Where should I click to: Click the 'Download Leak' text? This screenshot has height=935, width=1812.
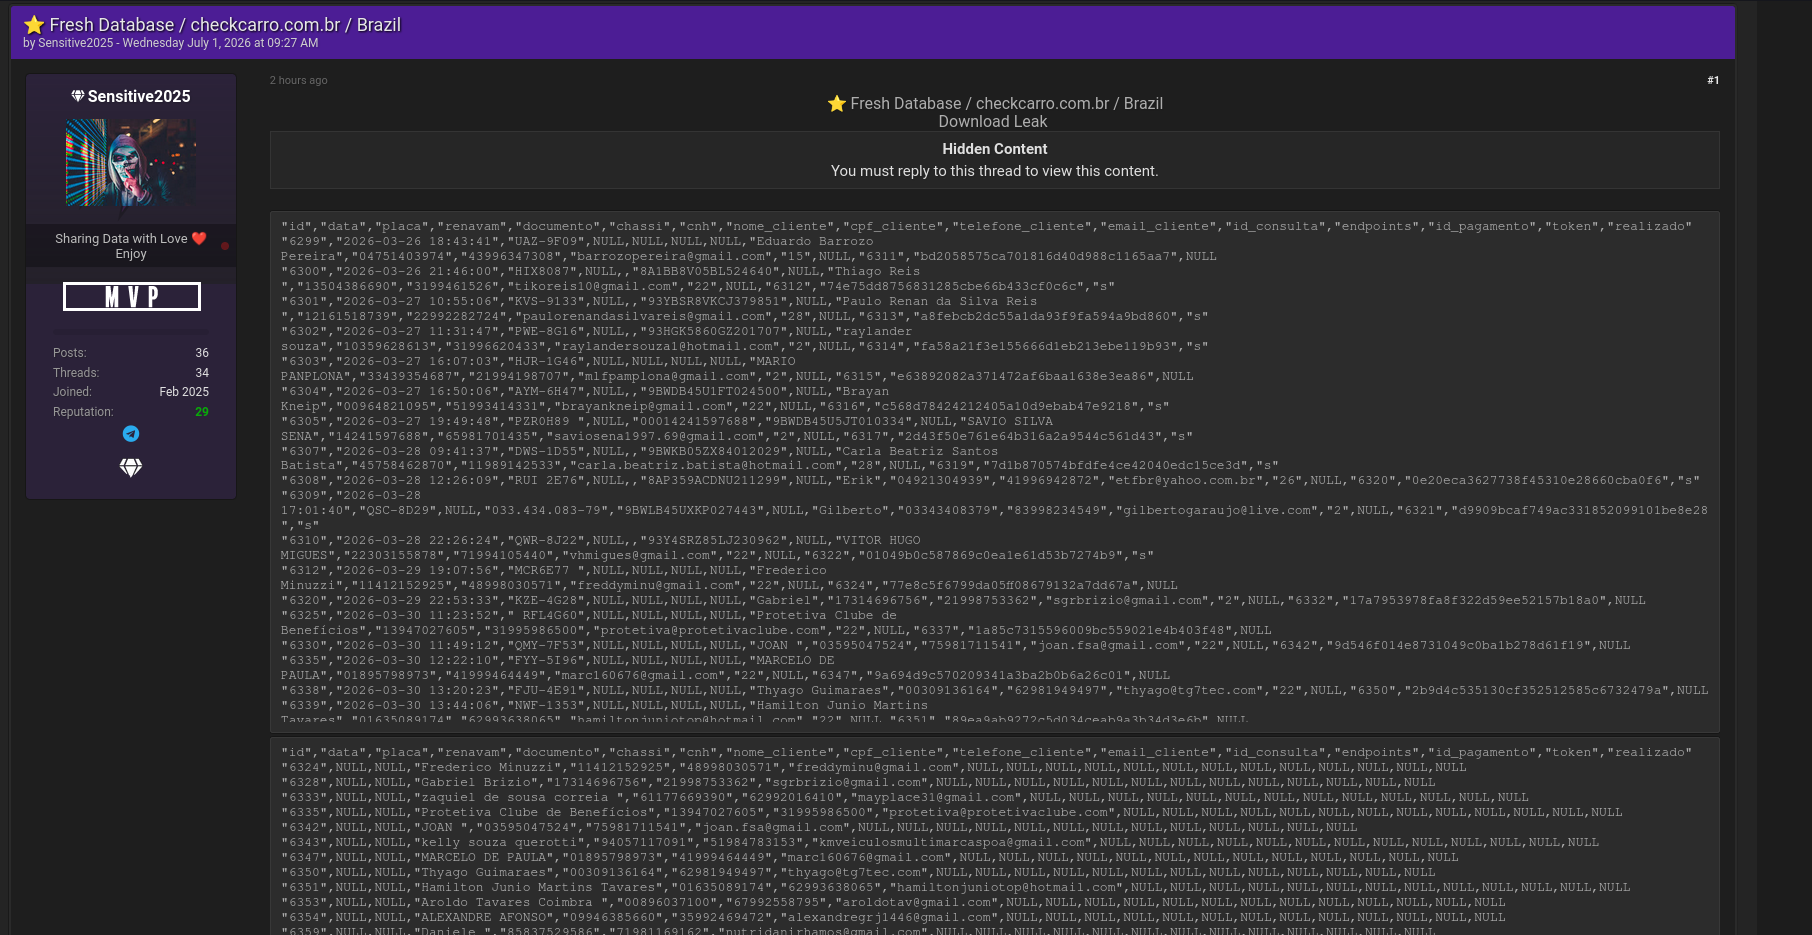pos(992,122)
